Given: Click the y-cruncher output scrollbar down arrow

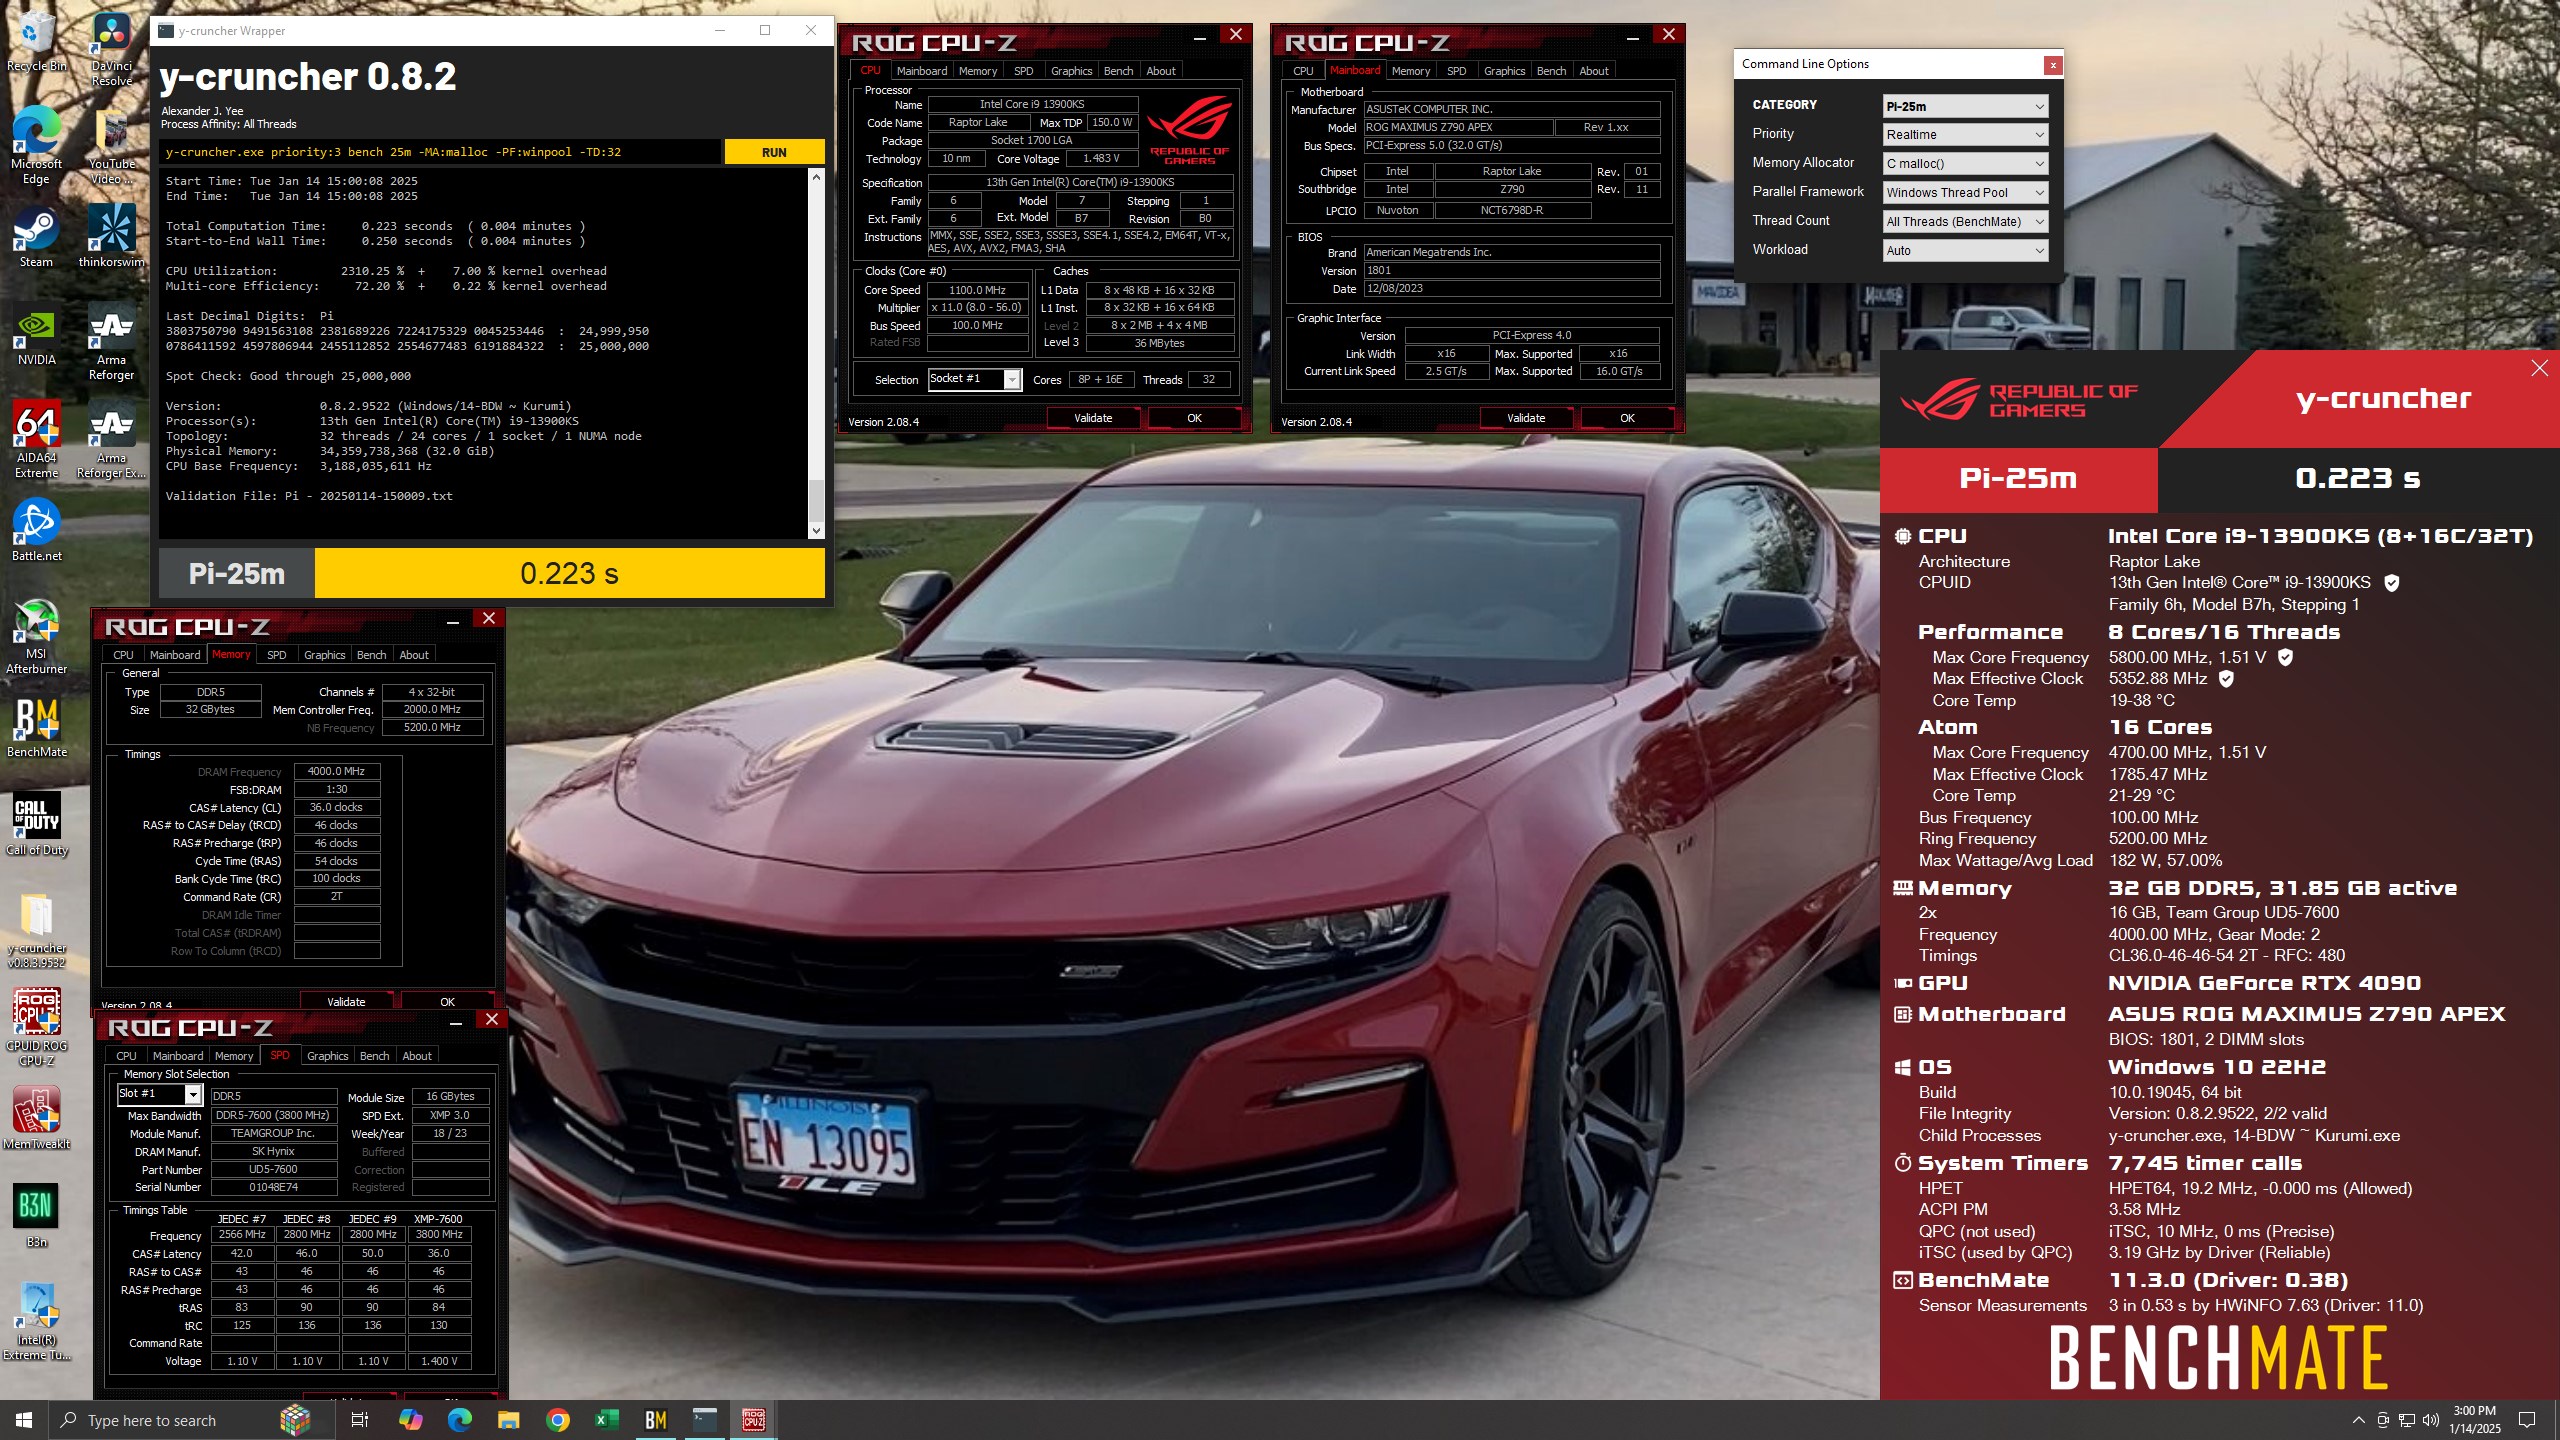Looking at the screenshot, I should tap(816, 531).
